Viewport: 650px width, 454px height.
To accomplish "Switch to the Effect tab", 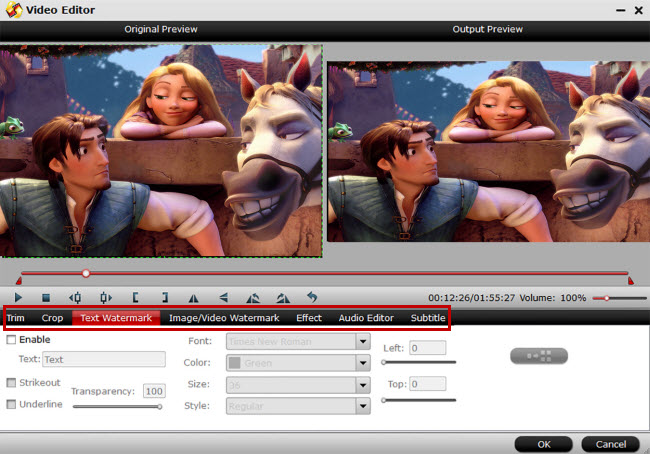I will [309, 318].
